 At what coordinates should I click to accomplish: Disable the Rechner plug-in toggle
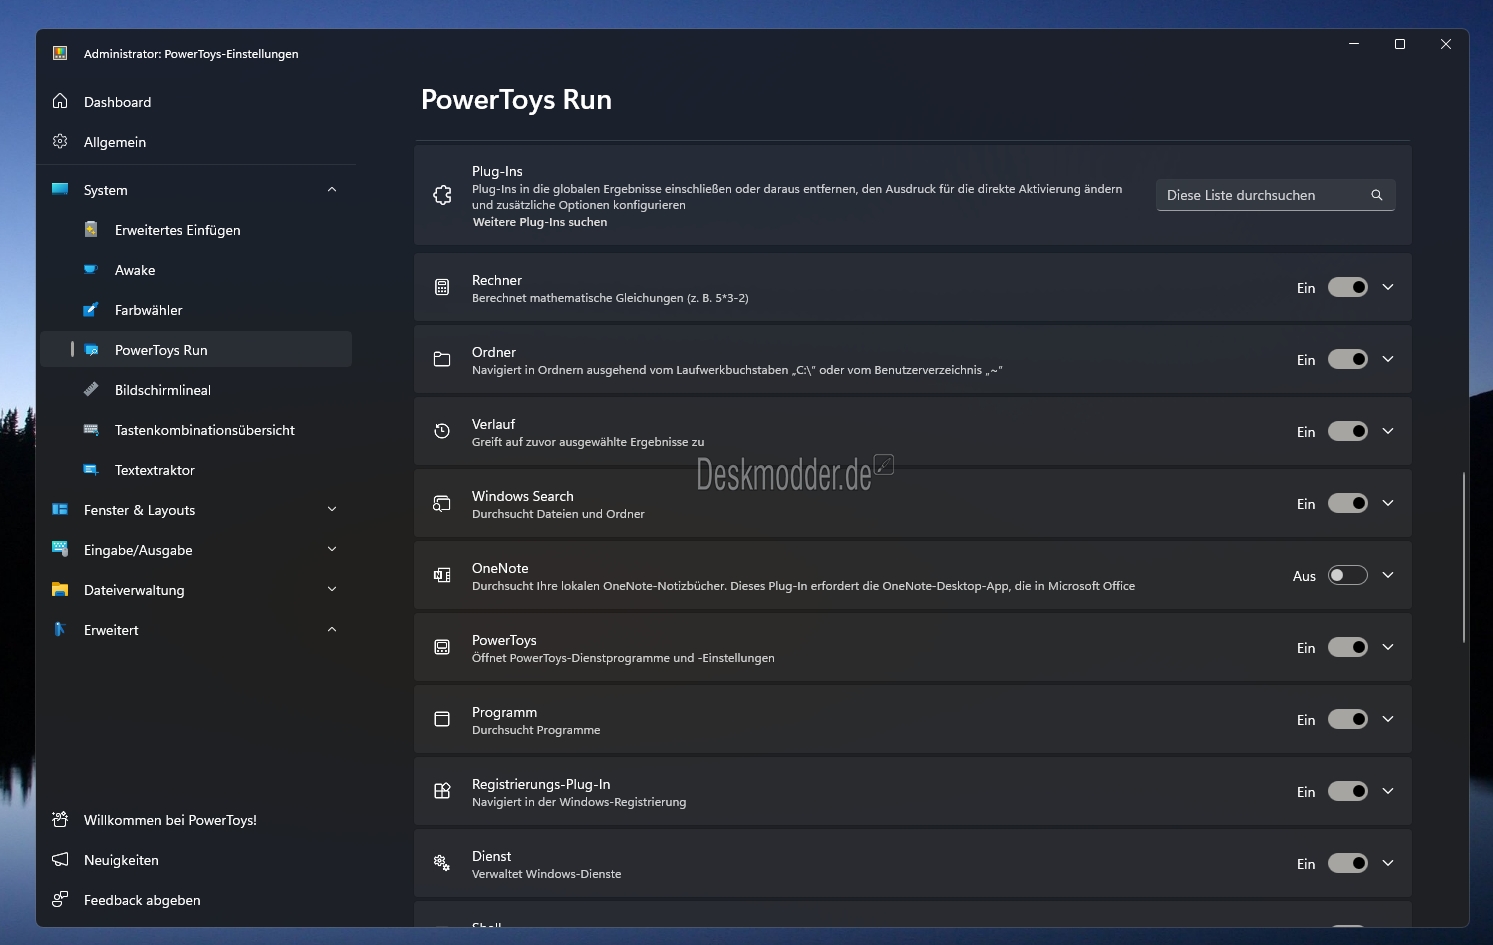(x=1347, y=287)
